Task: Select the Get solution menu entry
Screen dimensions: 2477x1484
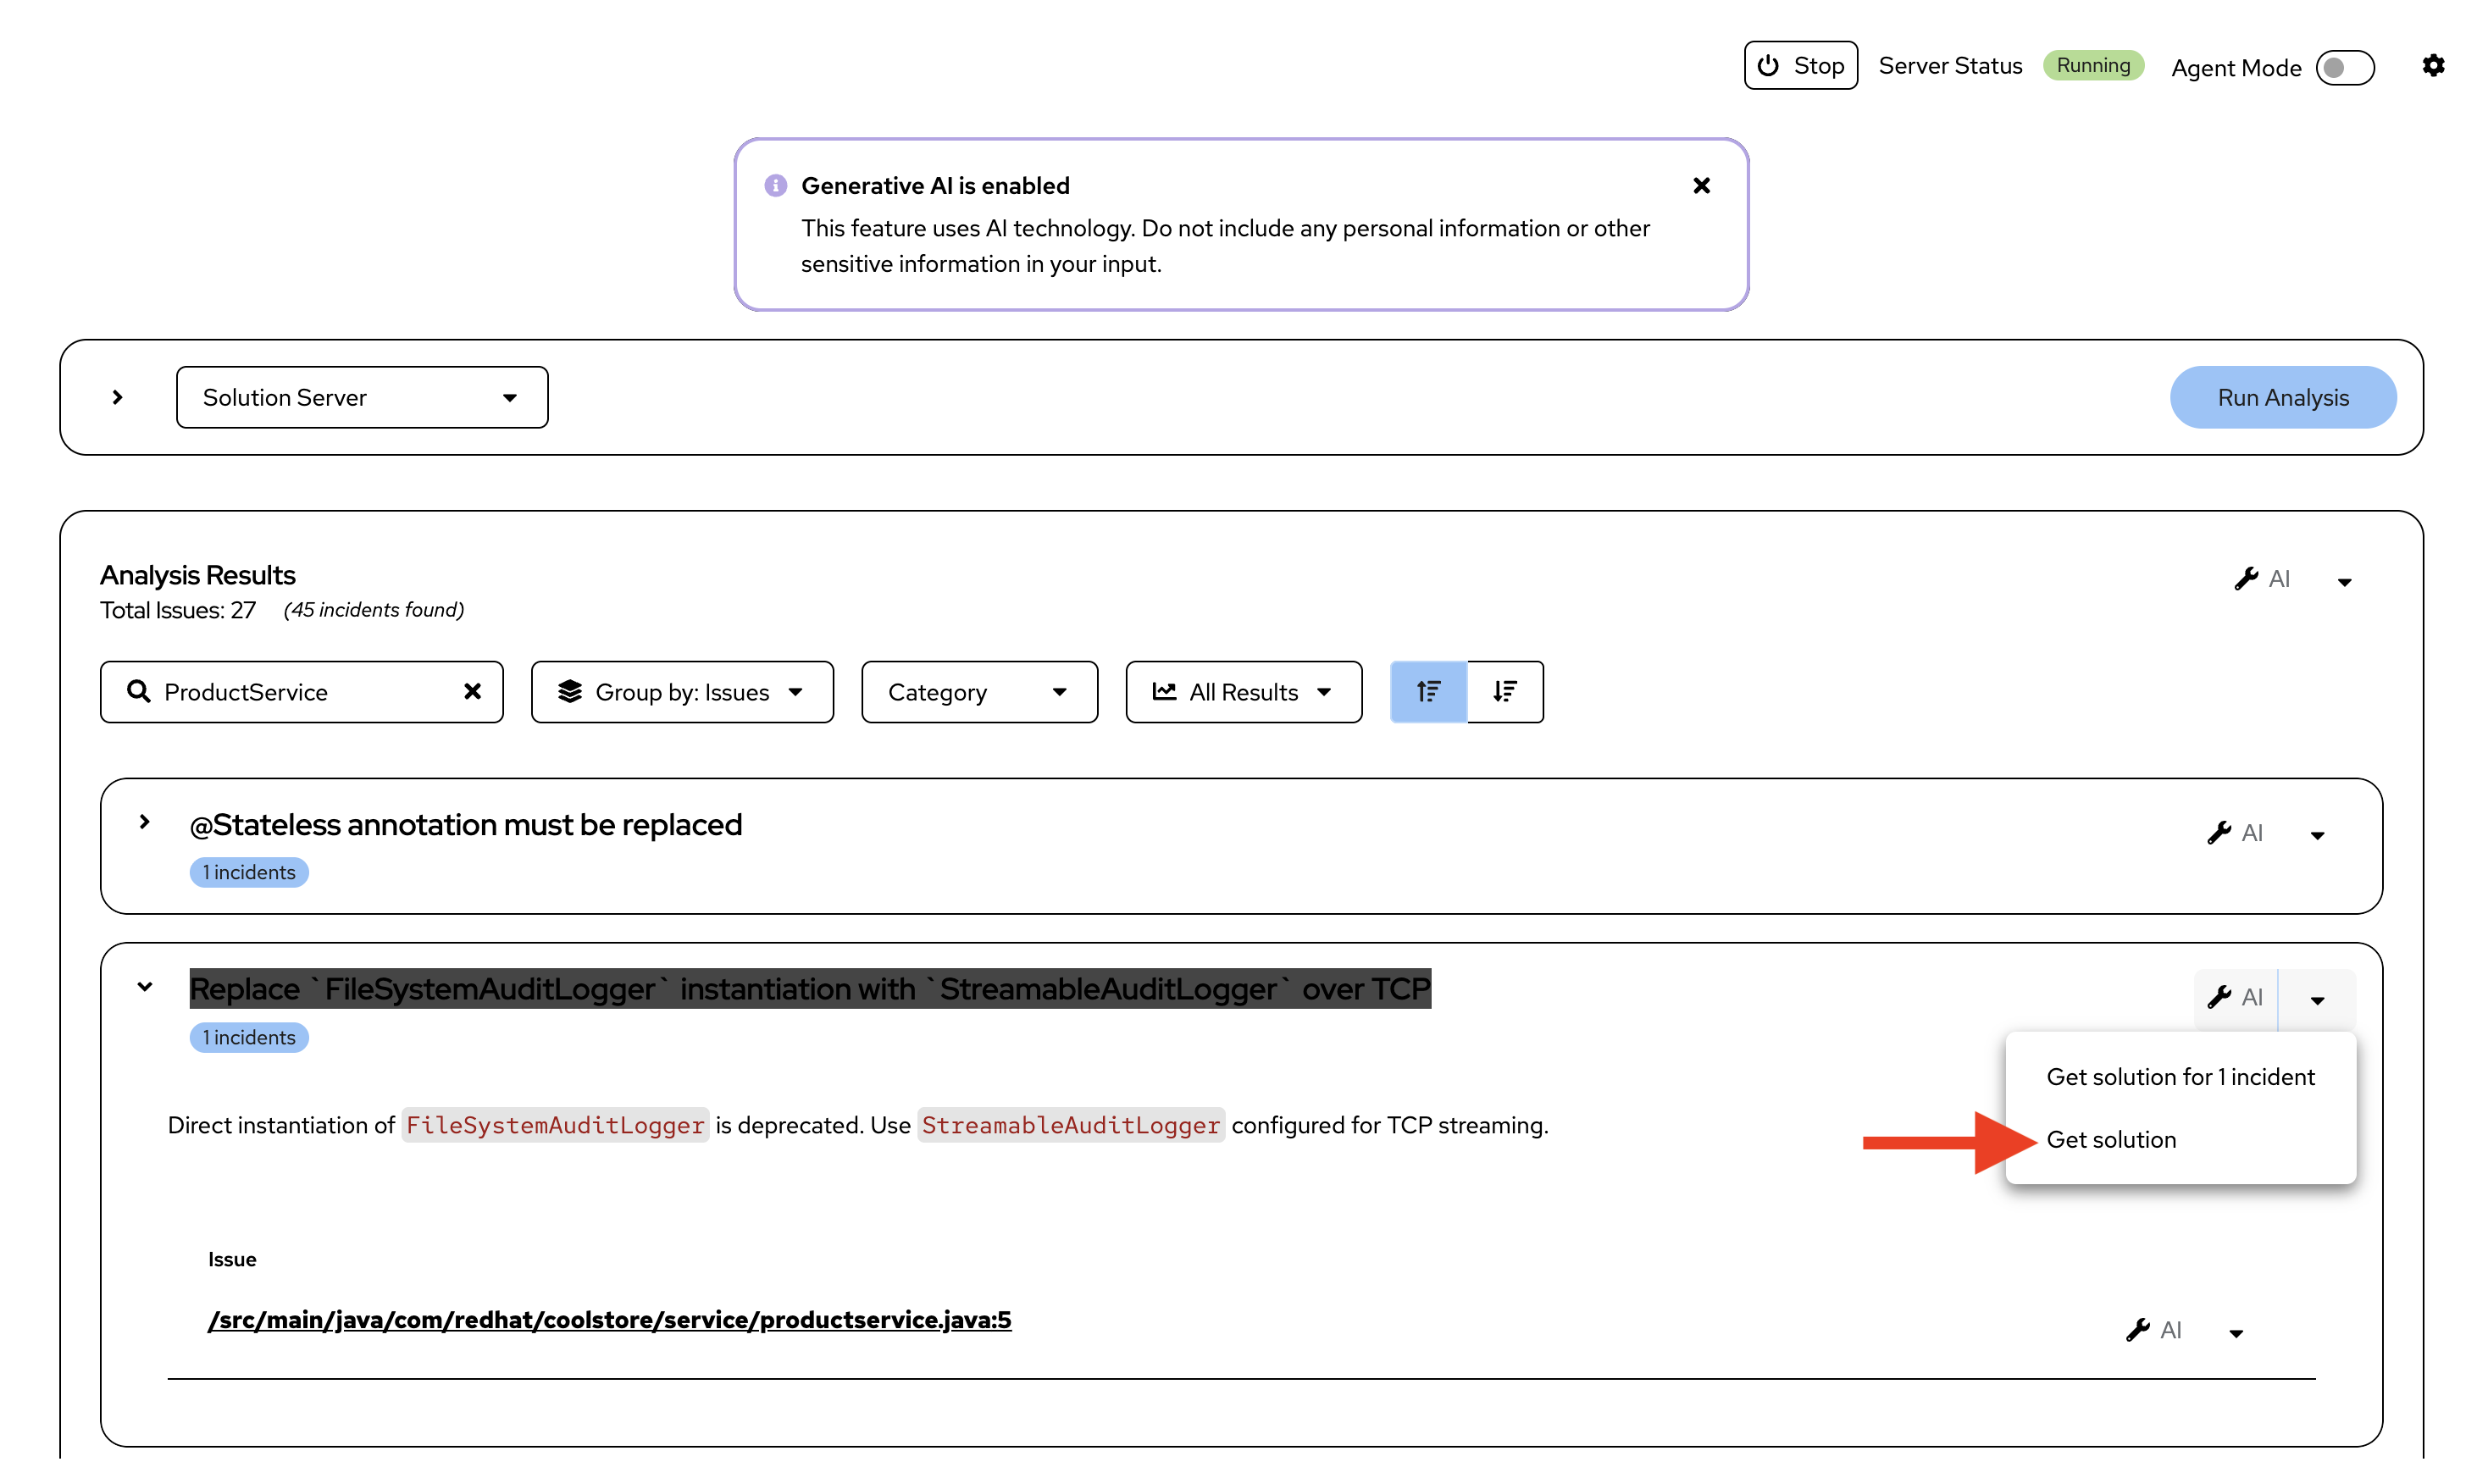Action: pos(2110,1139)
